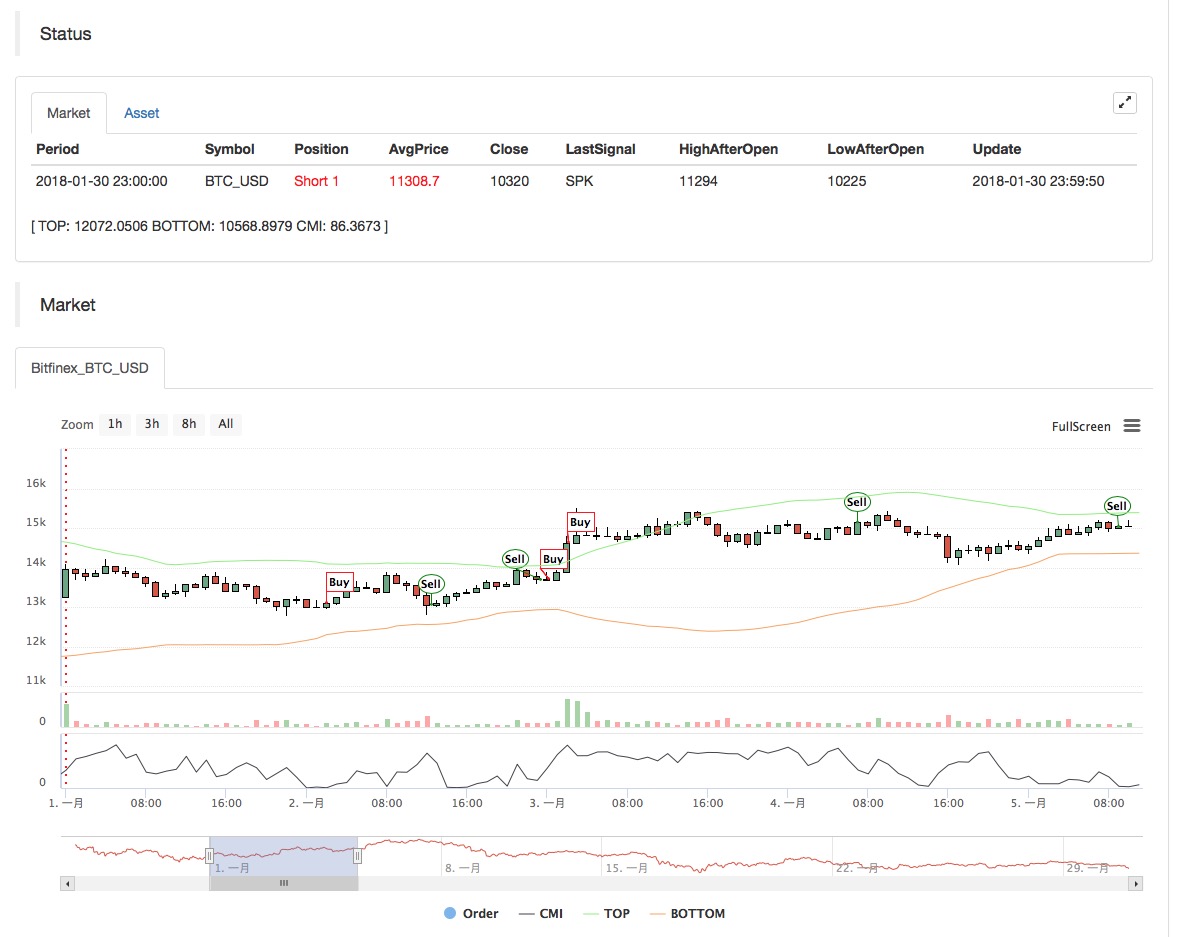Click the first Buy order marker

pos(339,582)
